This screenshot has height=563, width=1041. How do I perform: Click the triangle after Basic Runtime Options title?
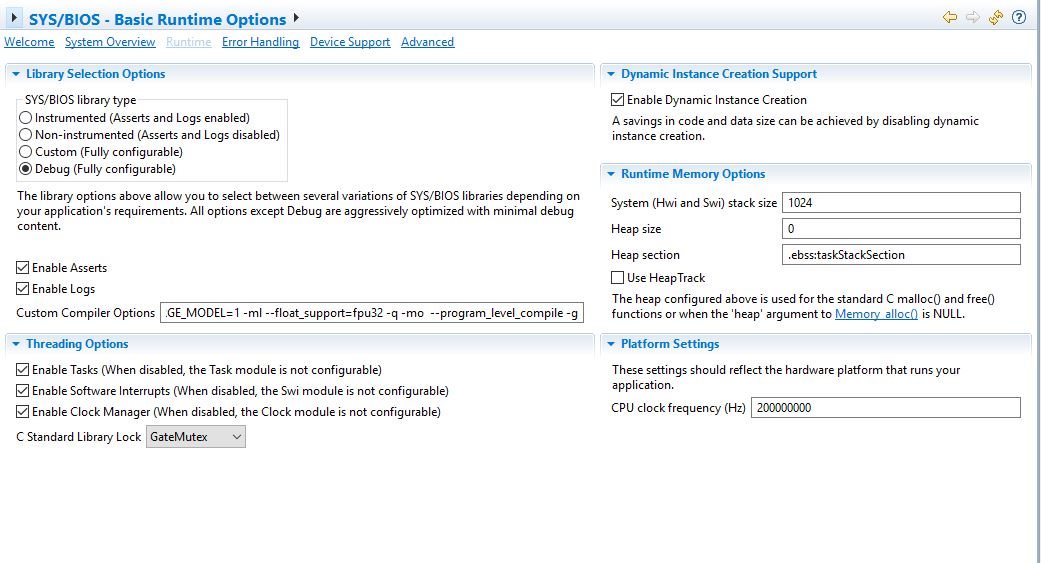tap(297, 18)
